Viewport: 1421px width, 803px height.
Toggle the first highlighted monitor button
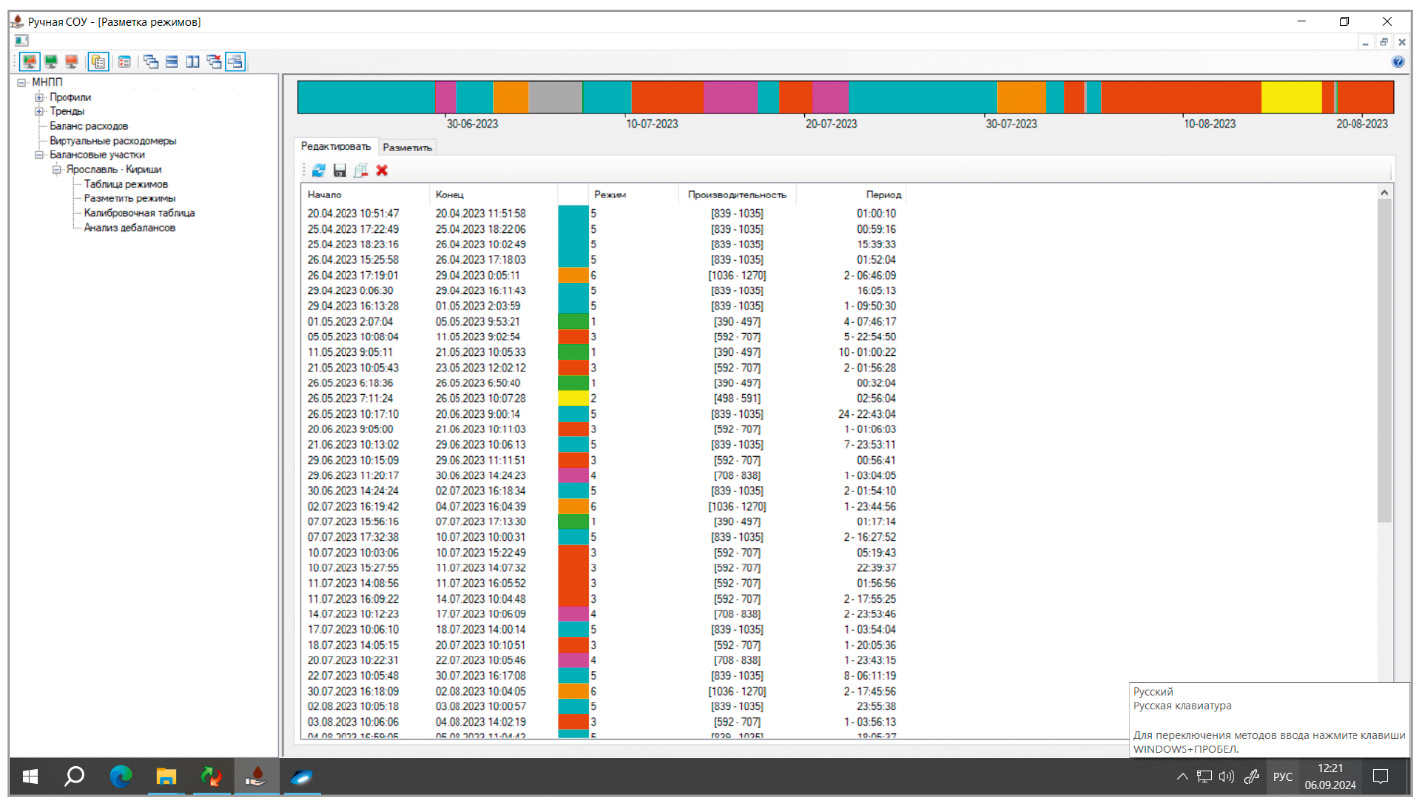click(x=30, y=62)
